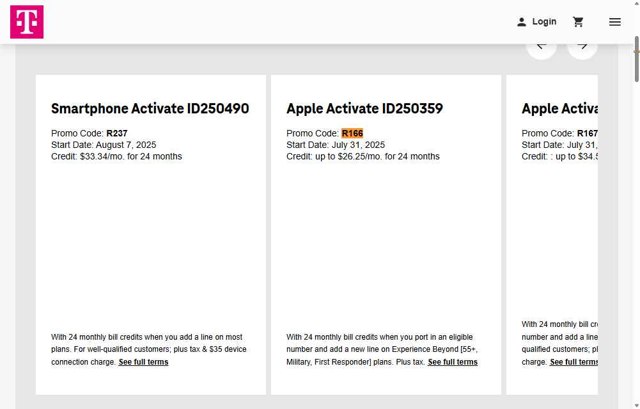Click Start Date July 31, 2025 in ID250359 card
The height and width of the screenshot is (409, 640).
[x=336, y=145]
